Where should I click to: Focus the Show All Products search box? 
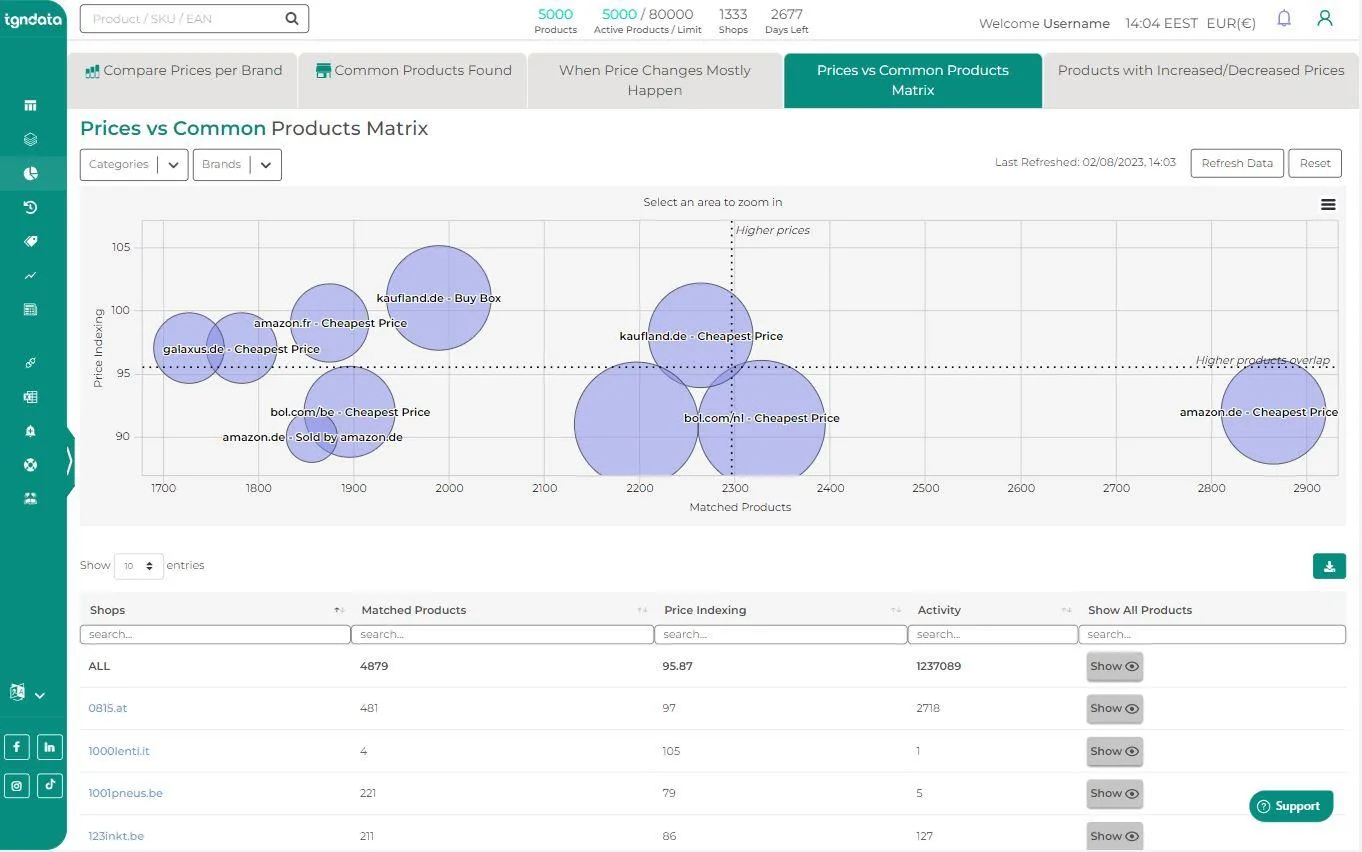pyautogui.click(x=1212, y=634)
